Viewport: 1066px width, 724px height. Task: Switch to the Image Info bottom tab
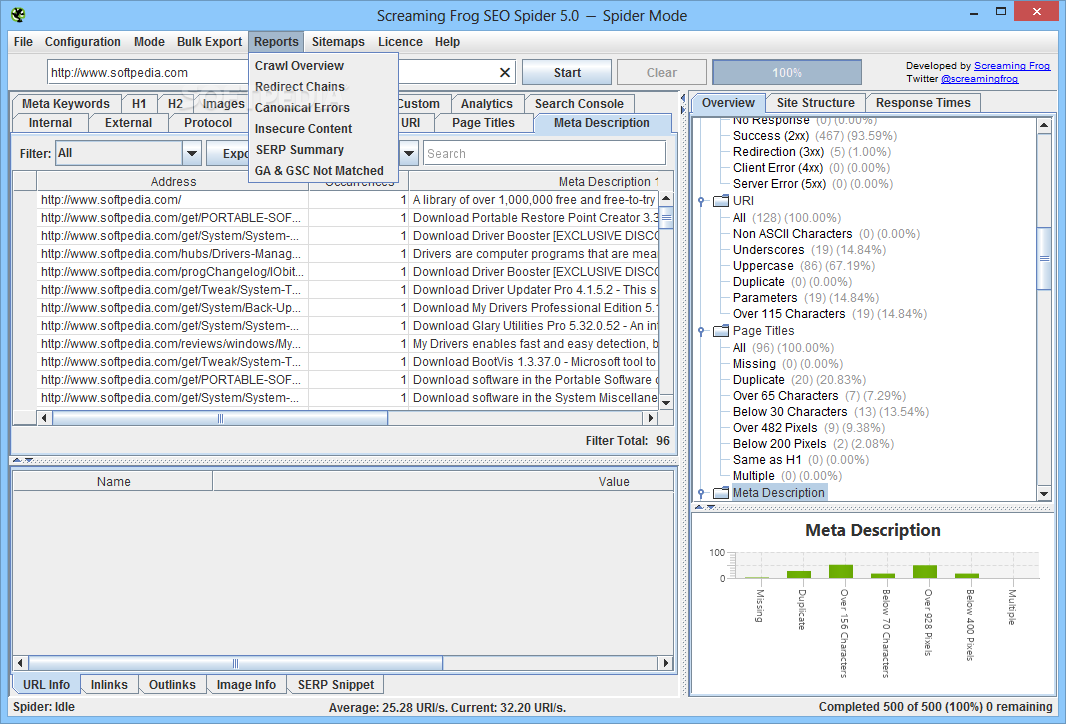(x=246, y=685)
